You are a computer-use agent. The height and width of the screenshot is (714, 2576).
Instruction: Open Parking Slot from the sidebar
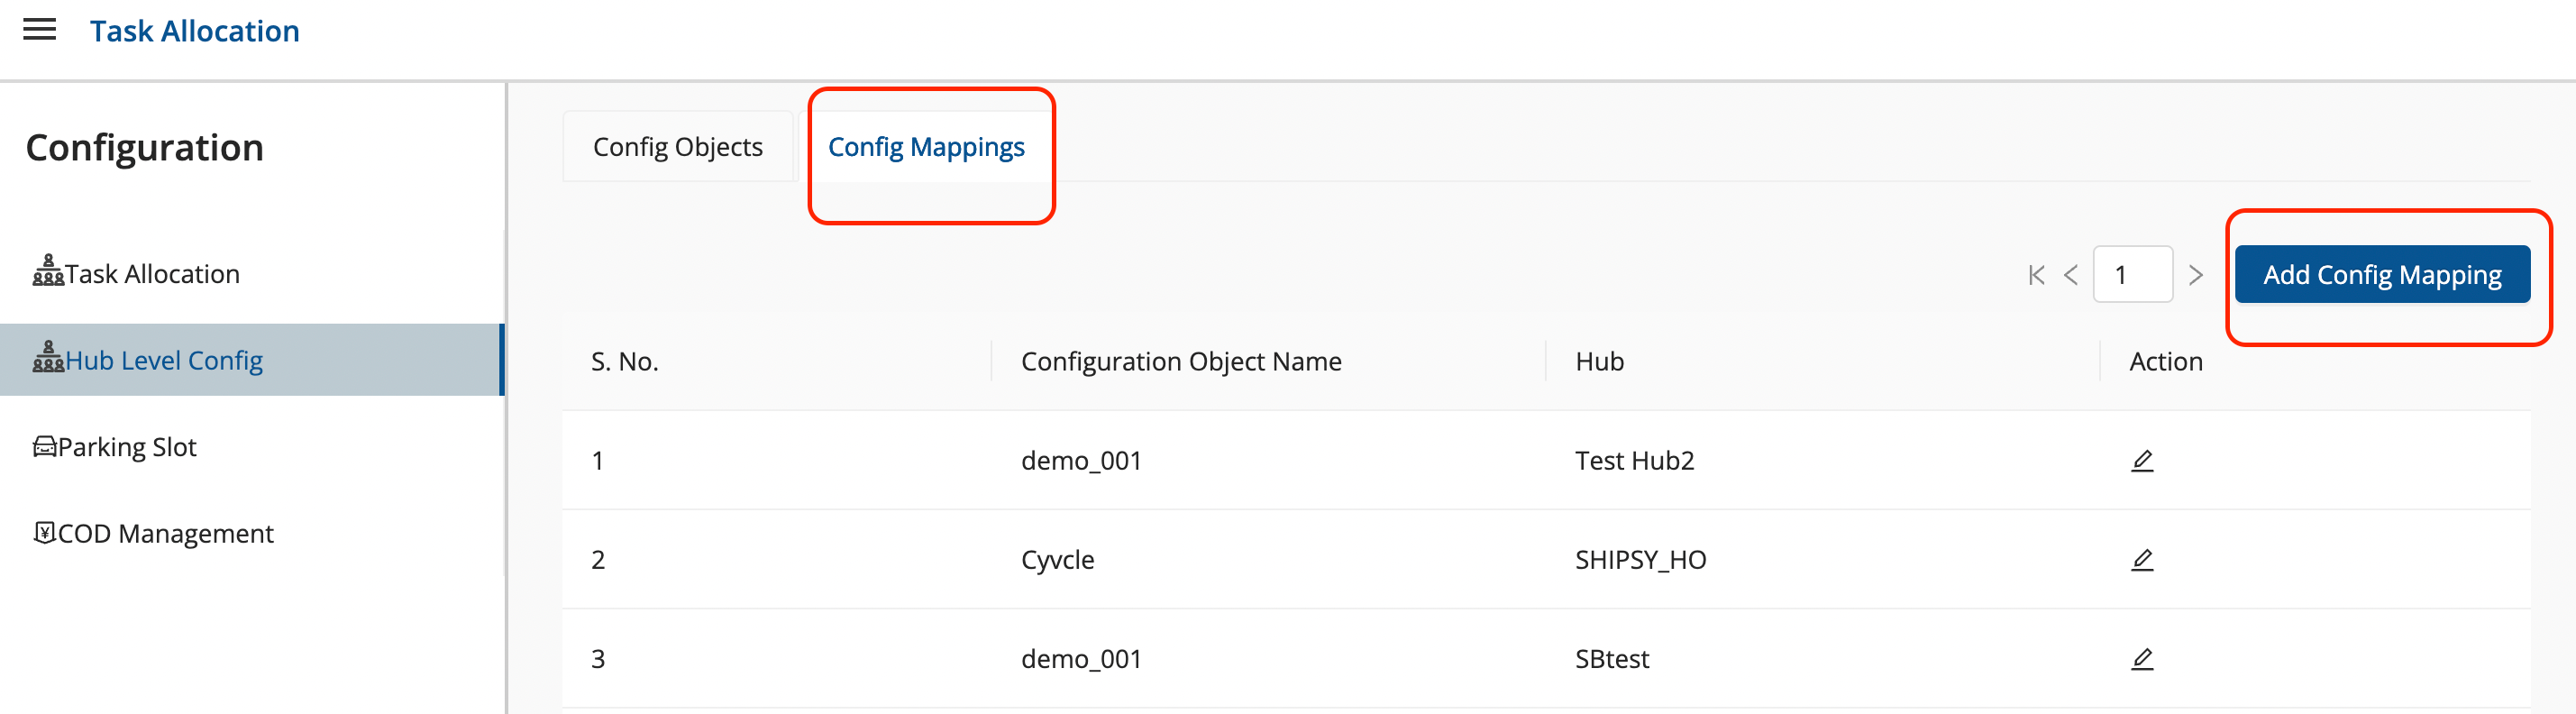coord(127,447)
